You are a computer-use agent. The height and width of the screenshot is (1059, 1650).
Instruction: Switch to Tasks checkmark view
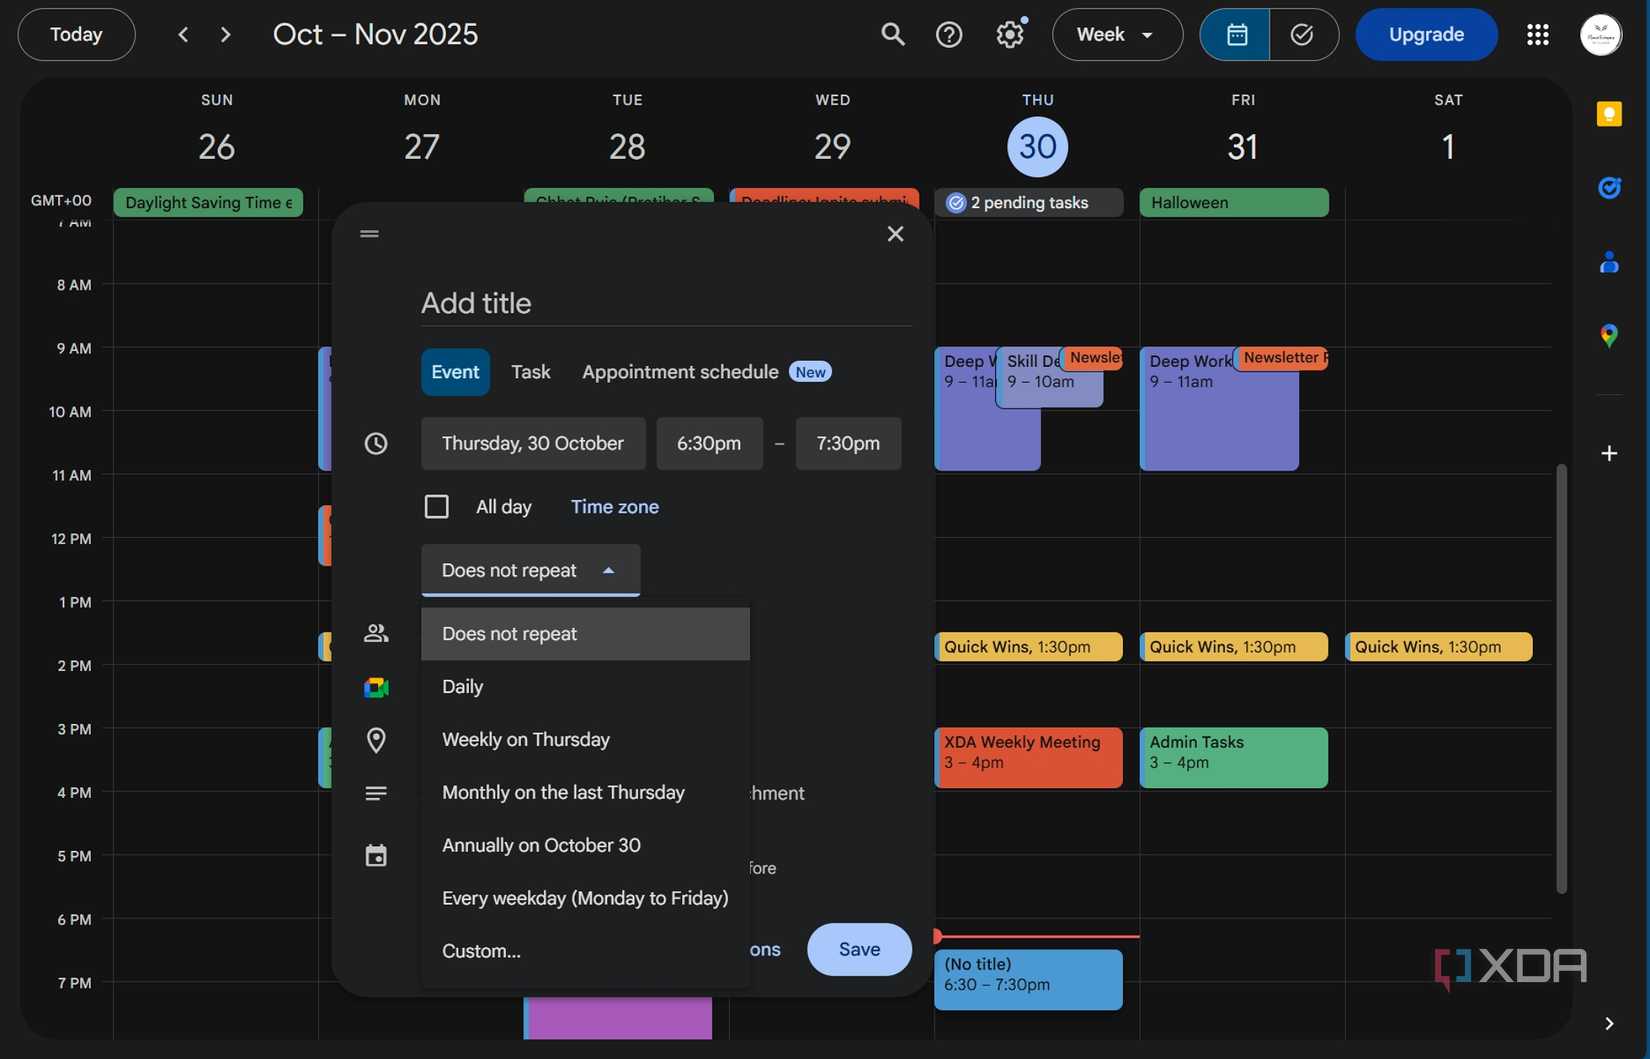[1302, 35]
